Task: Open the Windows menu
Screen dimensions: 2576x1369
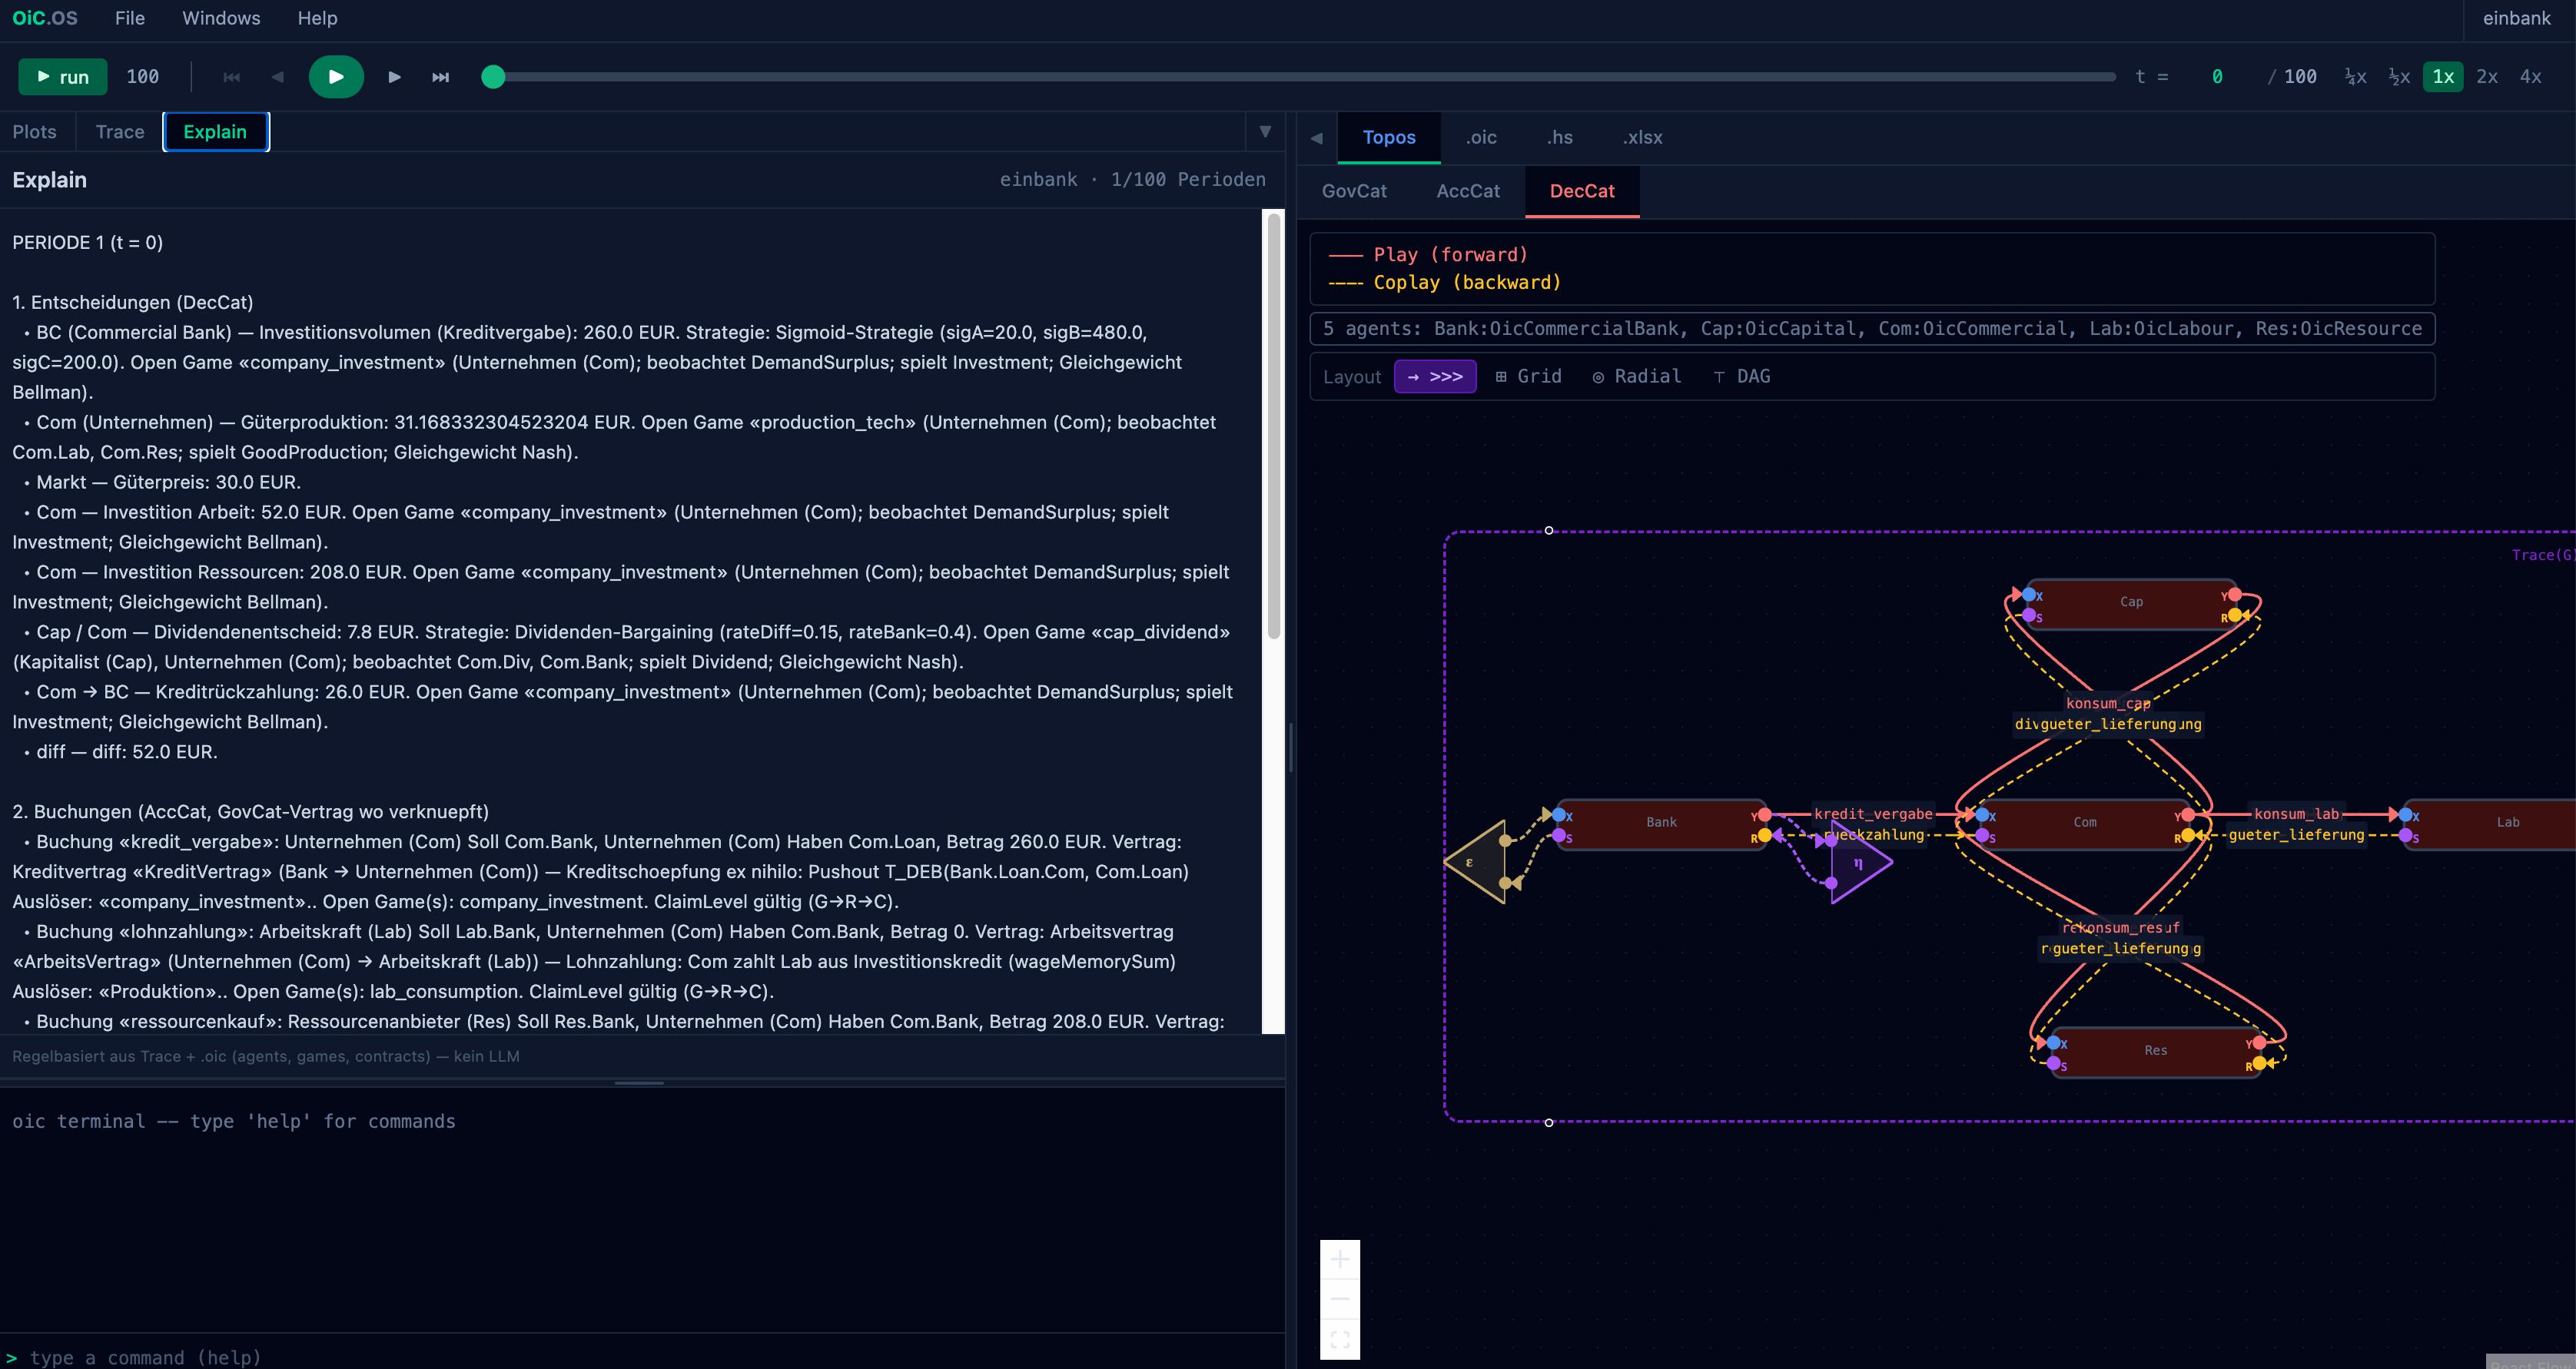Action: click(x=221, y=18)
